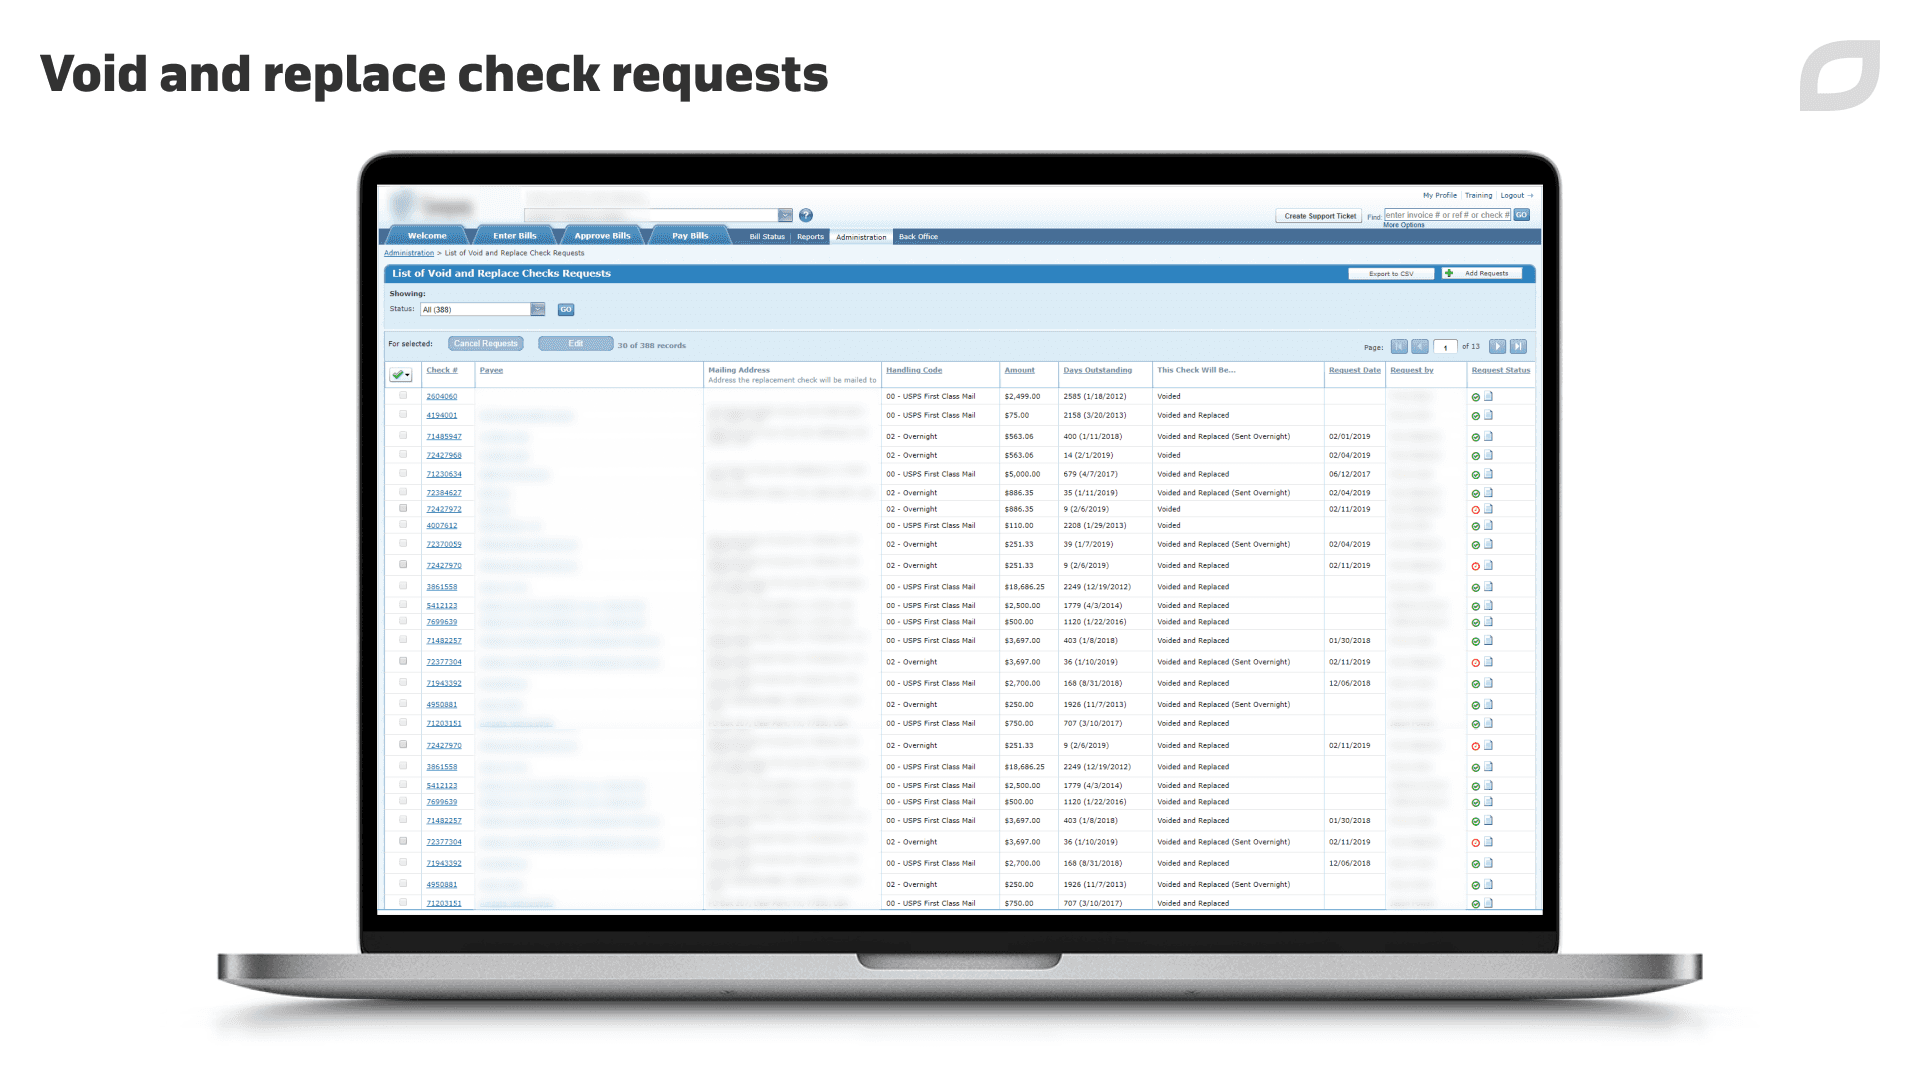Select the row checkbox for check 72427968
1920x1080 pixels.
(403, 454)
